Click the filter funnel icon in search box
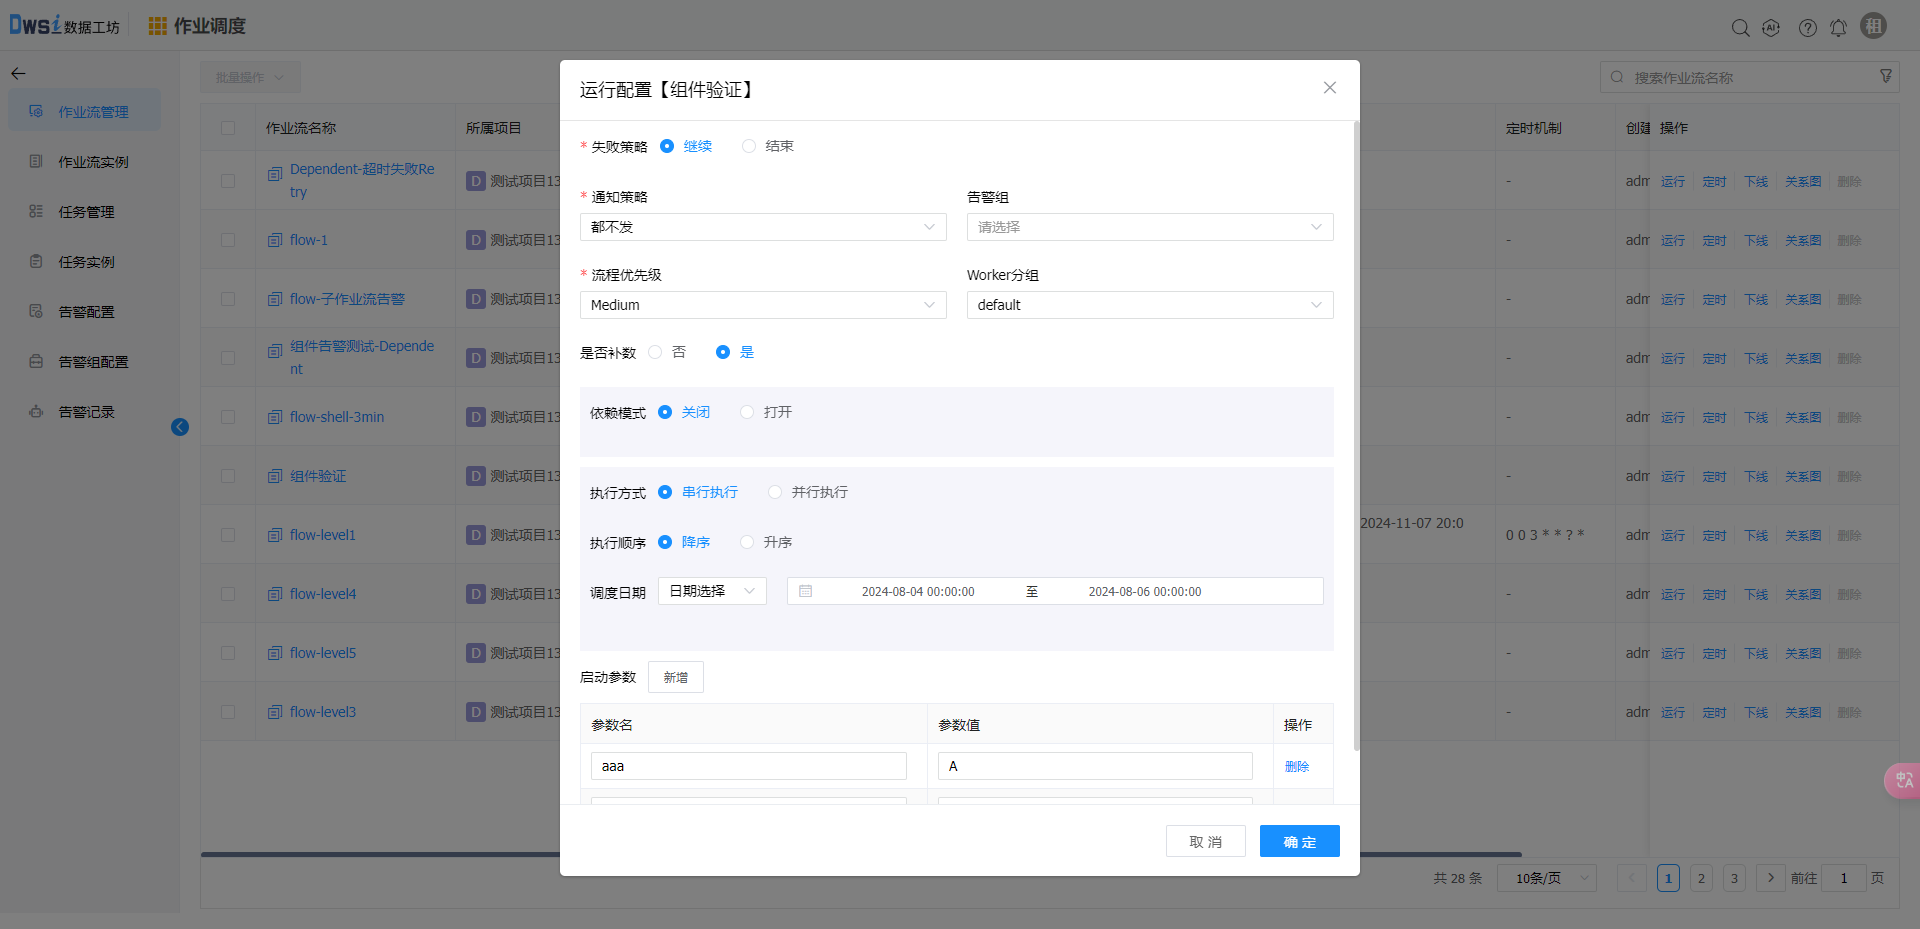 pyautogui.click(x=1886, y=77)
